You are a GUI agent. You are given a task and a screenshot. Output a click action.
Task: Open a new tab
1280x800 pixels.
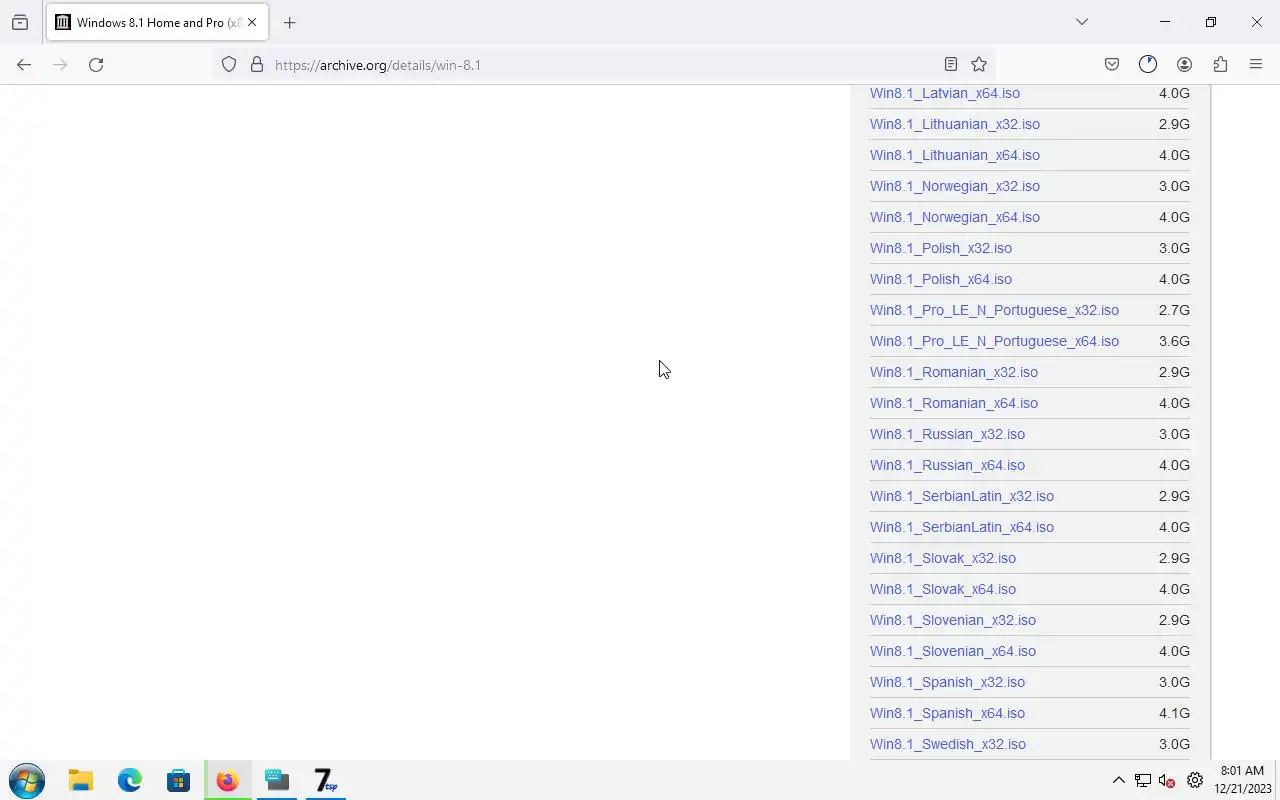pyautogui.click(x=289, y=22)
